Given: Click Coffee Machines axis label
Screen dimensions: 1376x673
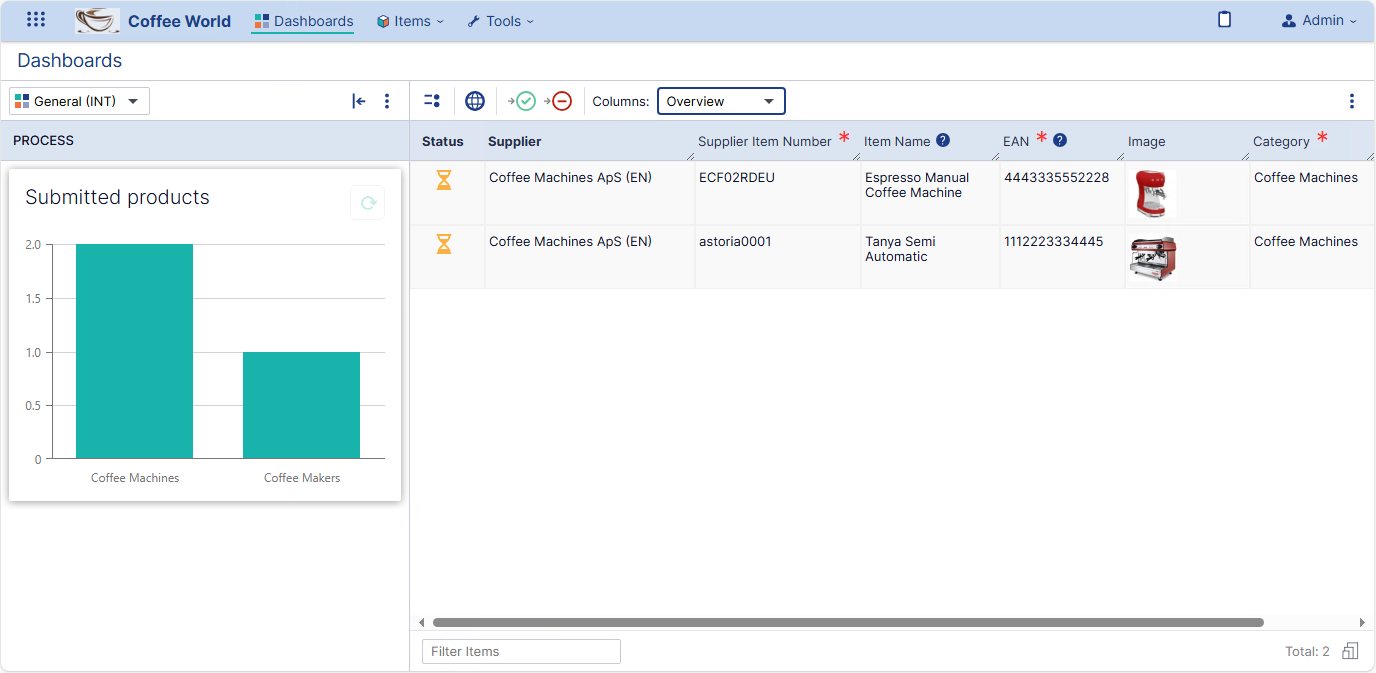Looking at the screenshot, I should pos(135,478).
